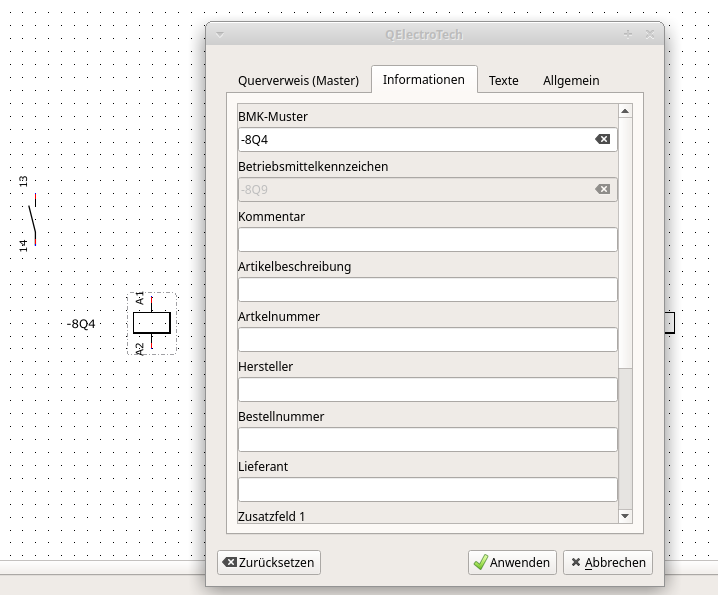Cancel the dialog with Abbrechen
The width and height of the screenshot is (718, 595).
pos(607,562)
